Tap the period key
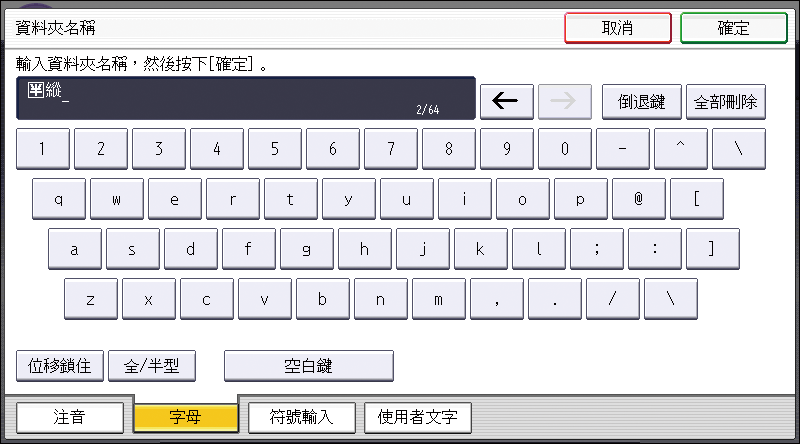800x444 pixels. 554,299
